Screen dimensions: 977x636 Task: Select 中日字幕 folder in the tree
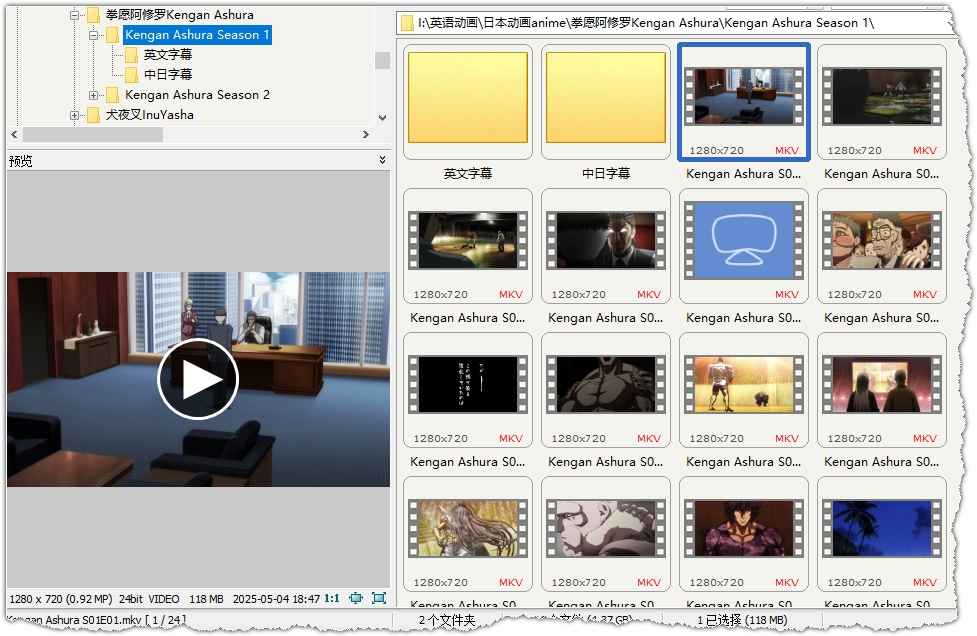(x=167, y=75)
